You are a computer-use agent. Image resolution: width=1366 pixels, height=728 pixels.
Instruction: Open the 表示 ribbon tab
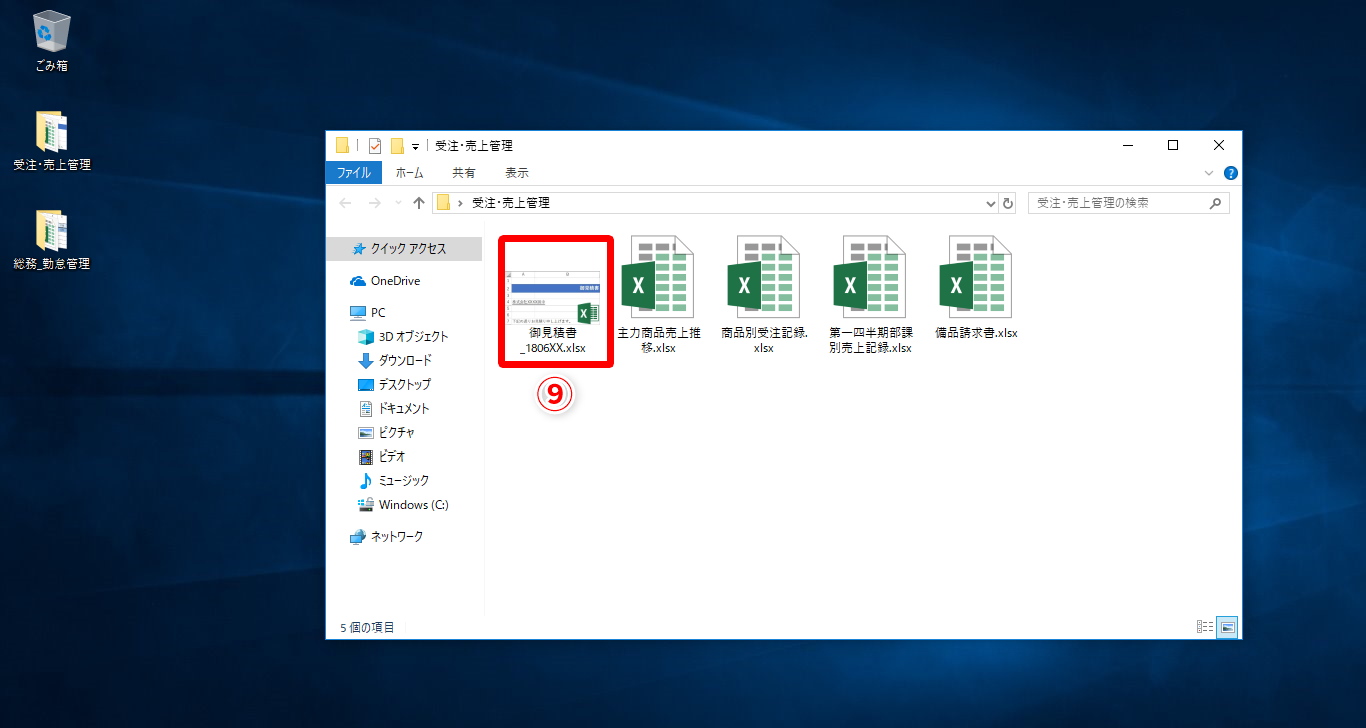coord(517,173)
